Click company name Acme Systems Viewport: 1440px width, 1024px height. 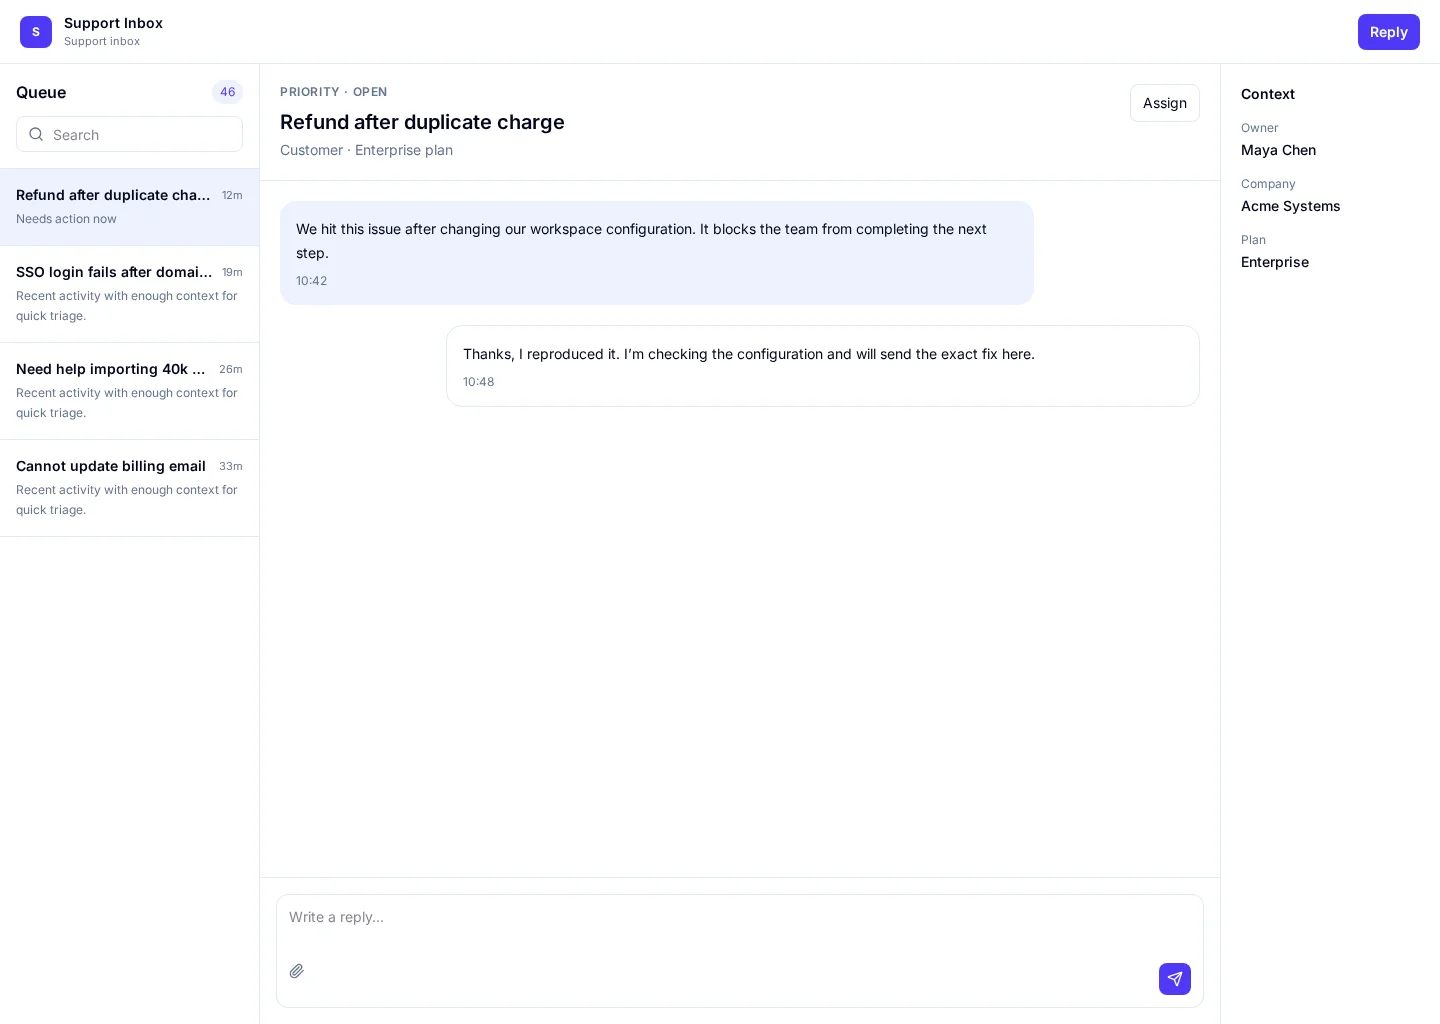point(1290,206)
